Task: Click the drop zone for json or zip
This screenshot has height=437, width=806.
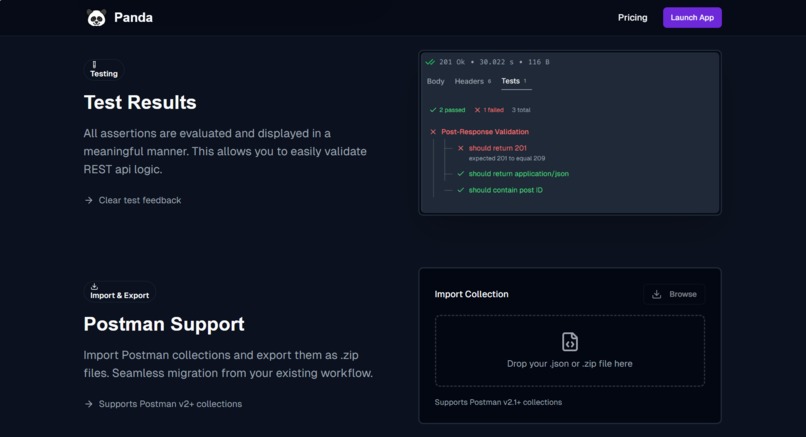Action: 570,351
